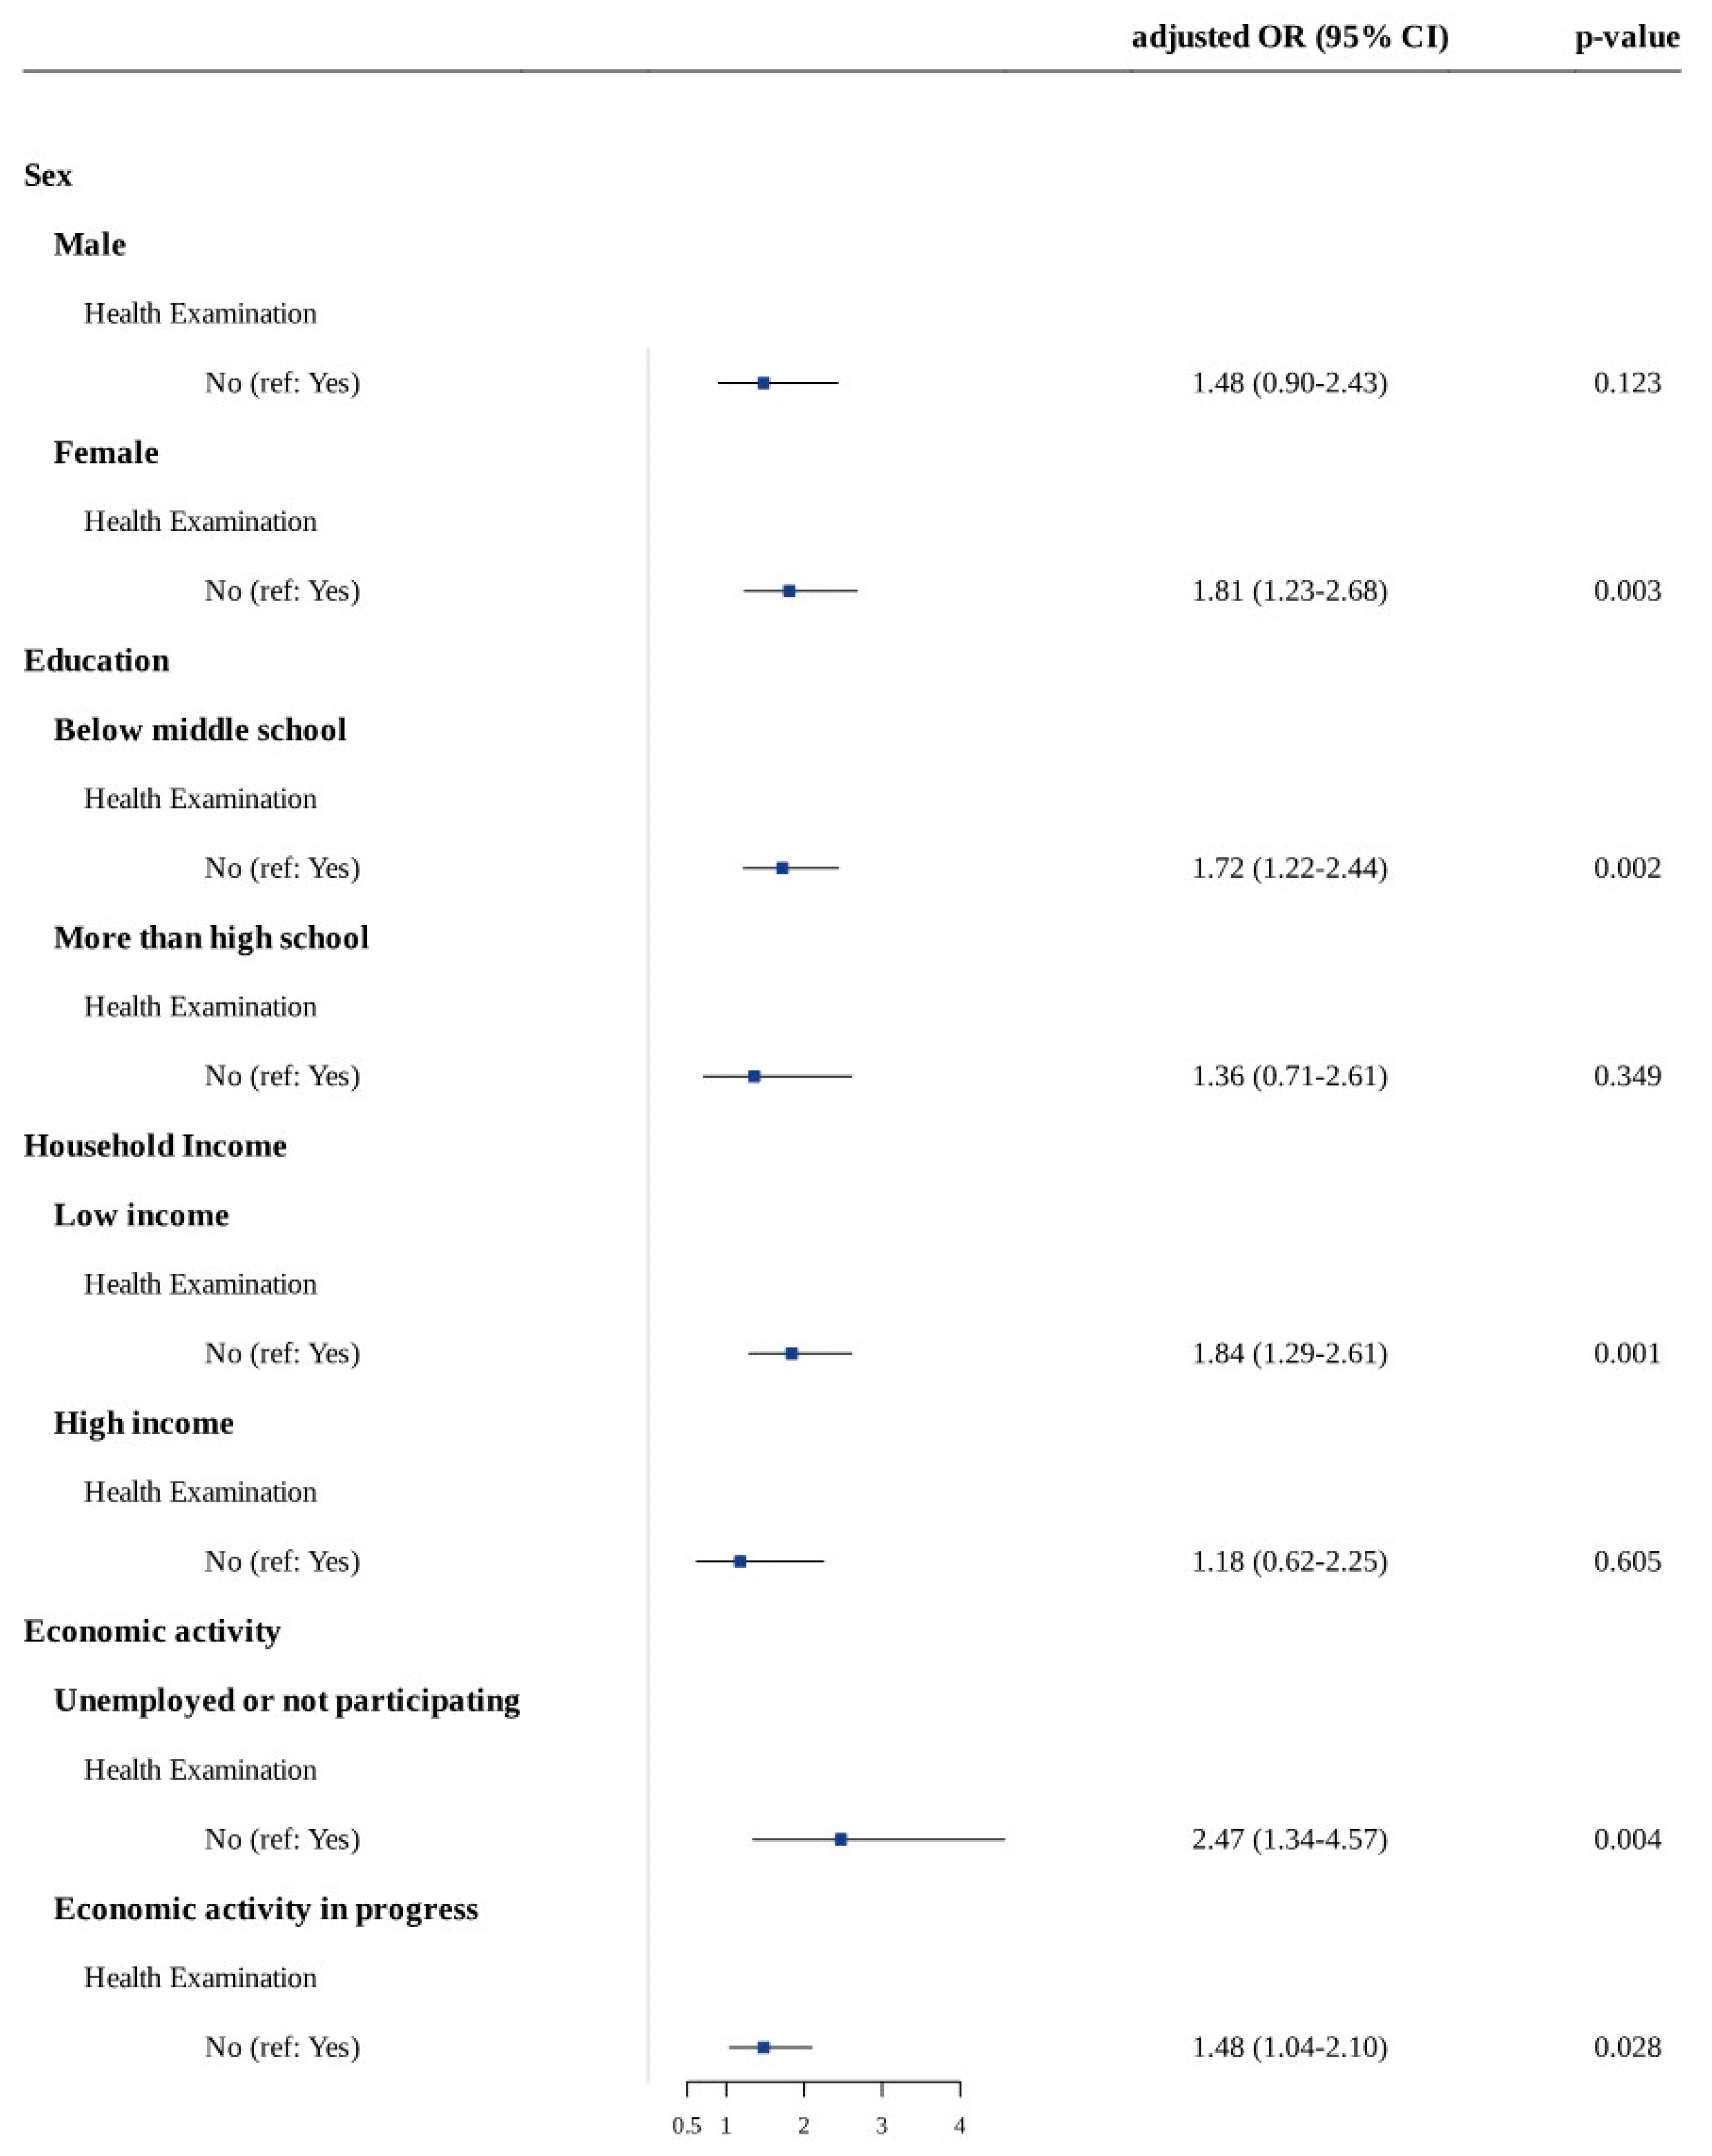1712x2156 pixels.
Task: Click the p-value 0.605
Action: [x=1627, y=1561]
